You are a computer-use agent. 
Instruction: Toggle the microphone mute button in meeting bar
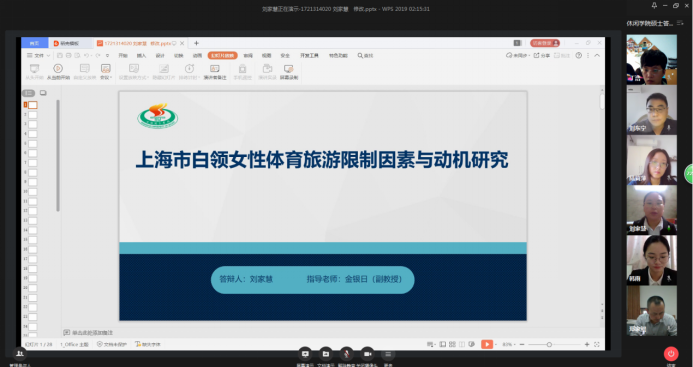point(346,354)
